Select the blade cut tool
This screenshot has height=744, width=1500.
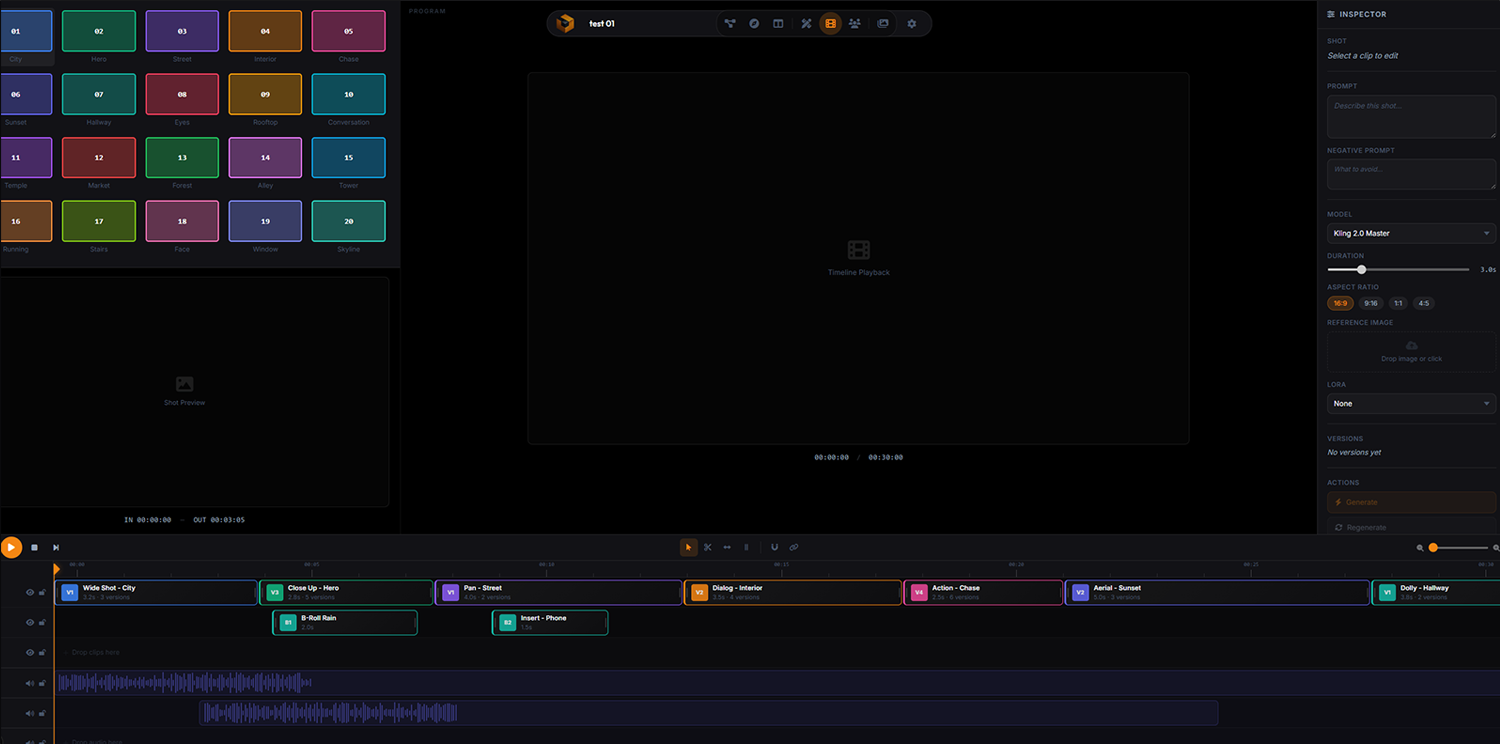coord(707,547)
